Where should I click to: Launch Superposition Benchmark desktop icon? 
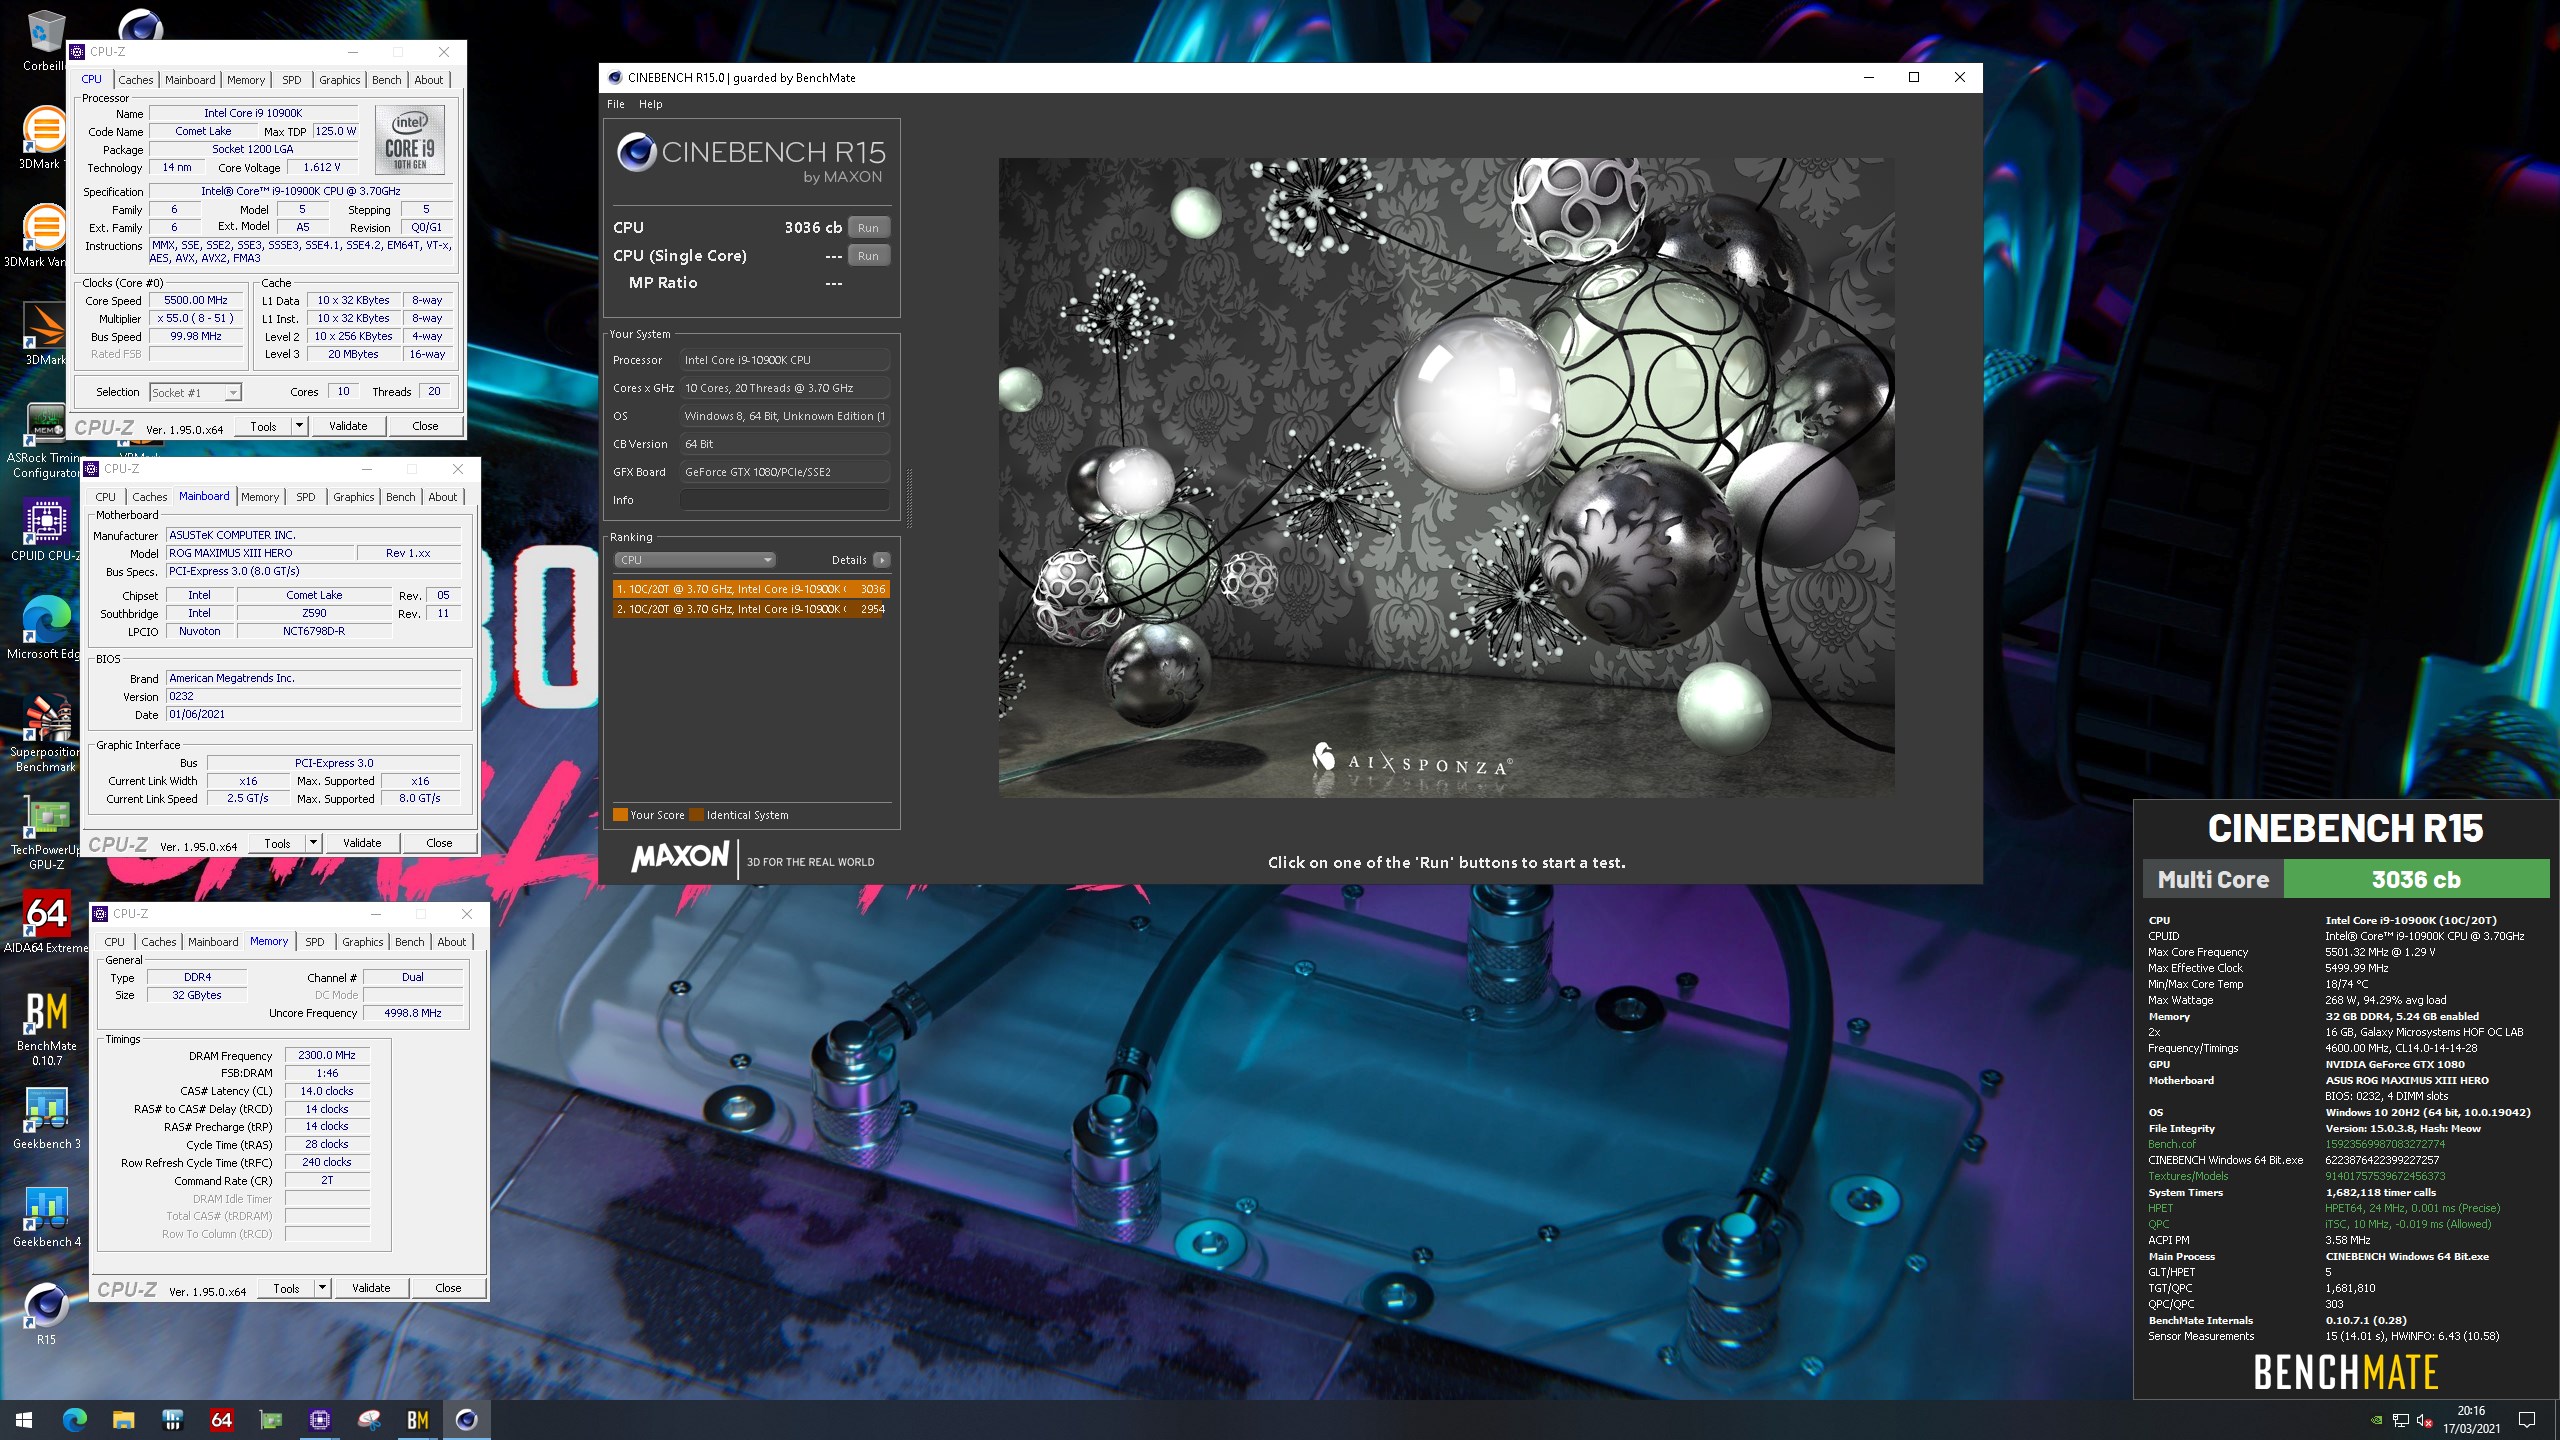pyautogui.click(x=45, y=733)
